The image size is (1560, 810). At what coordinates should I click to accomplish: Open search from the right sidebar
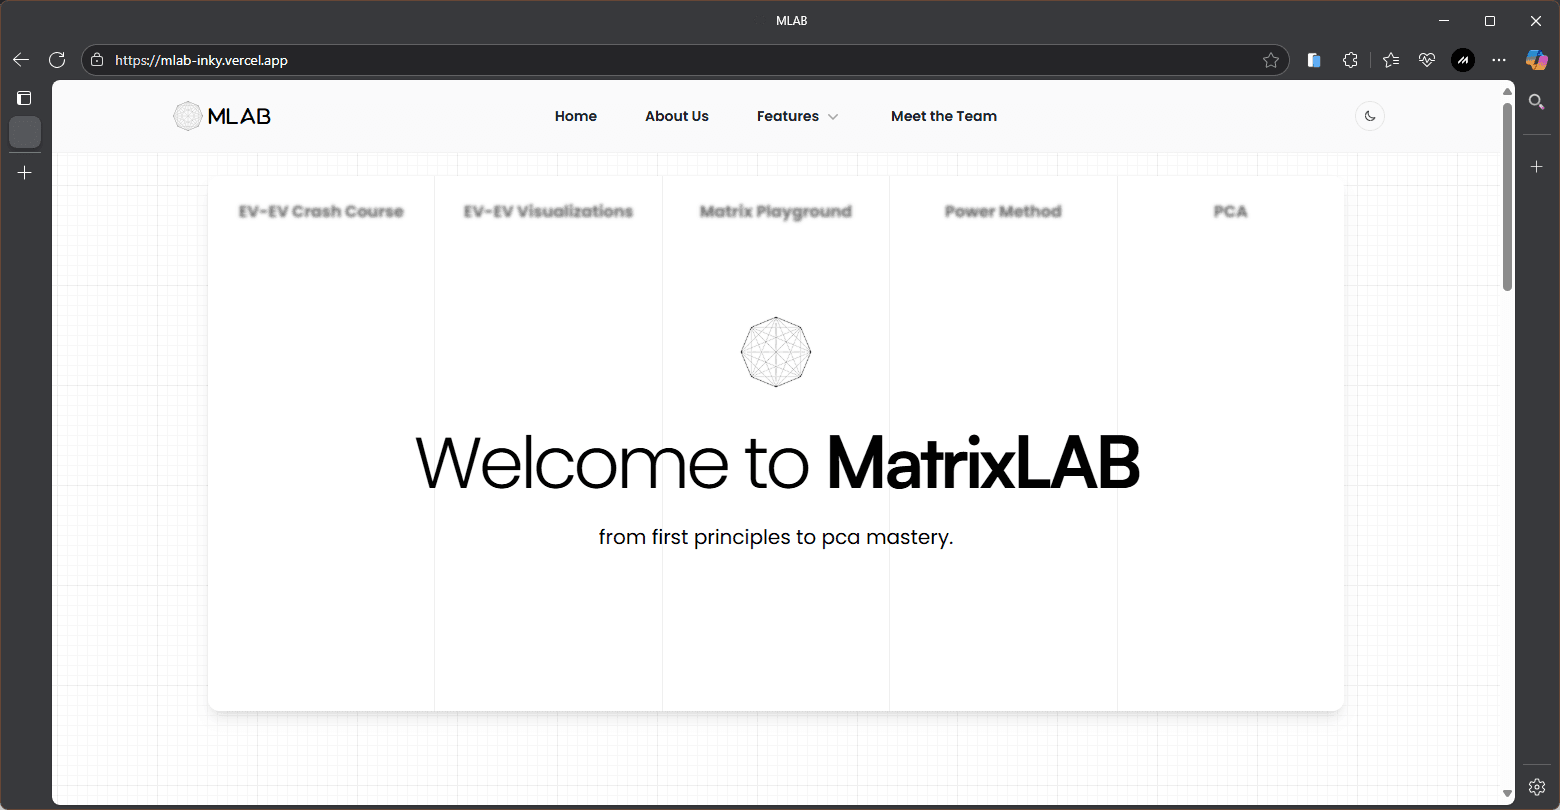(x=1537, y=101)
